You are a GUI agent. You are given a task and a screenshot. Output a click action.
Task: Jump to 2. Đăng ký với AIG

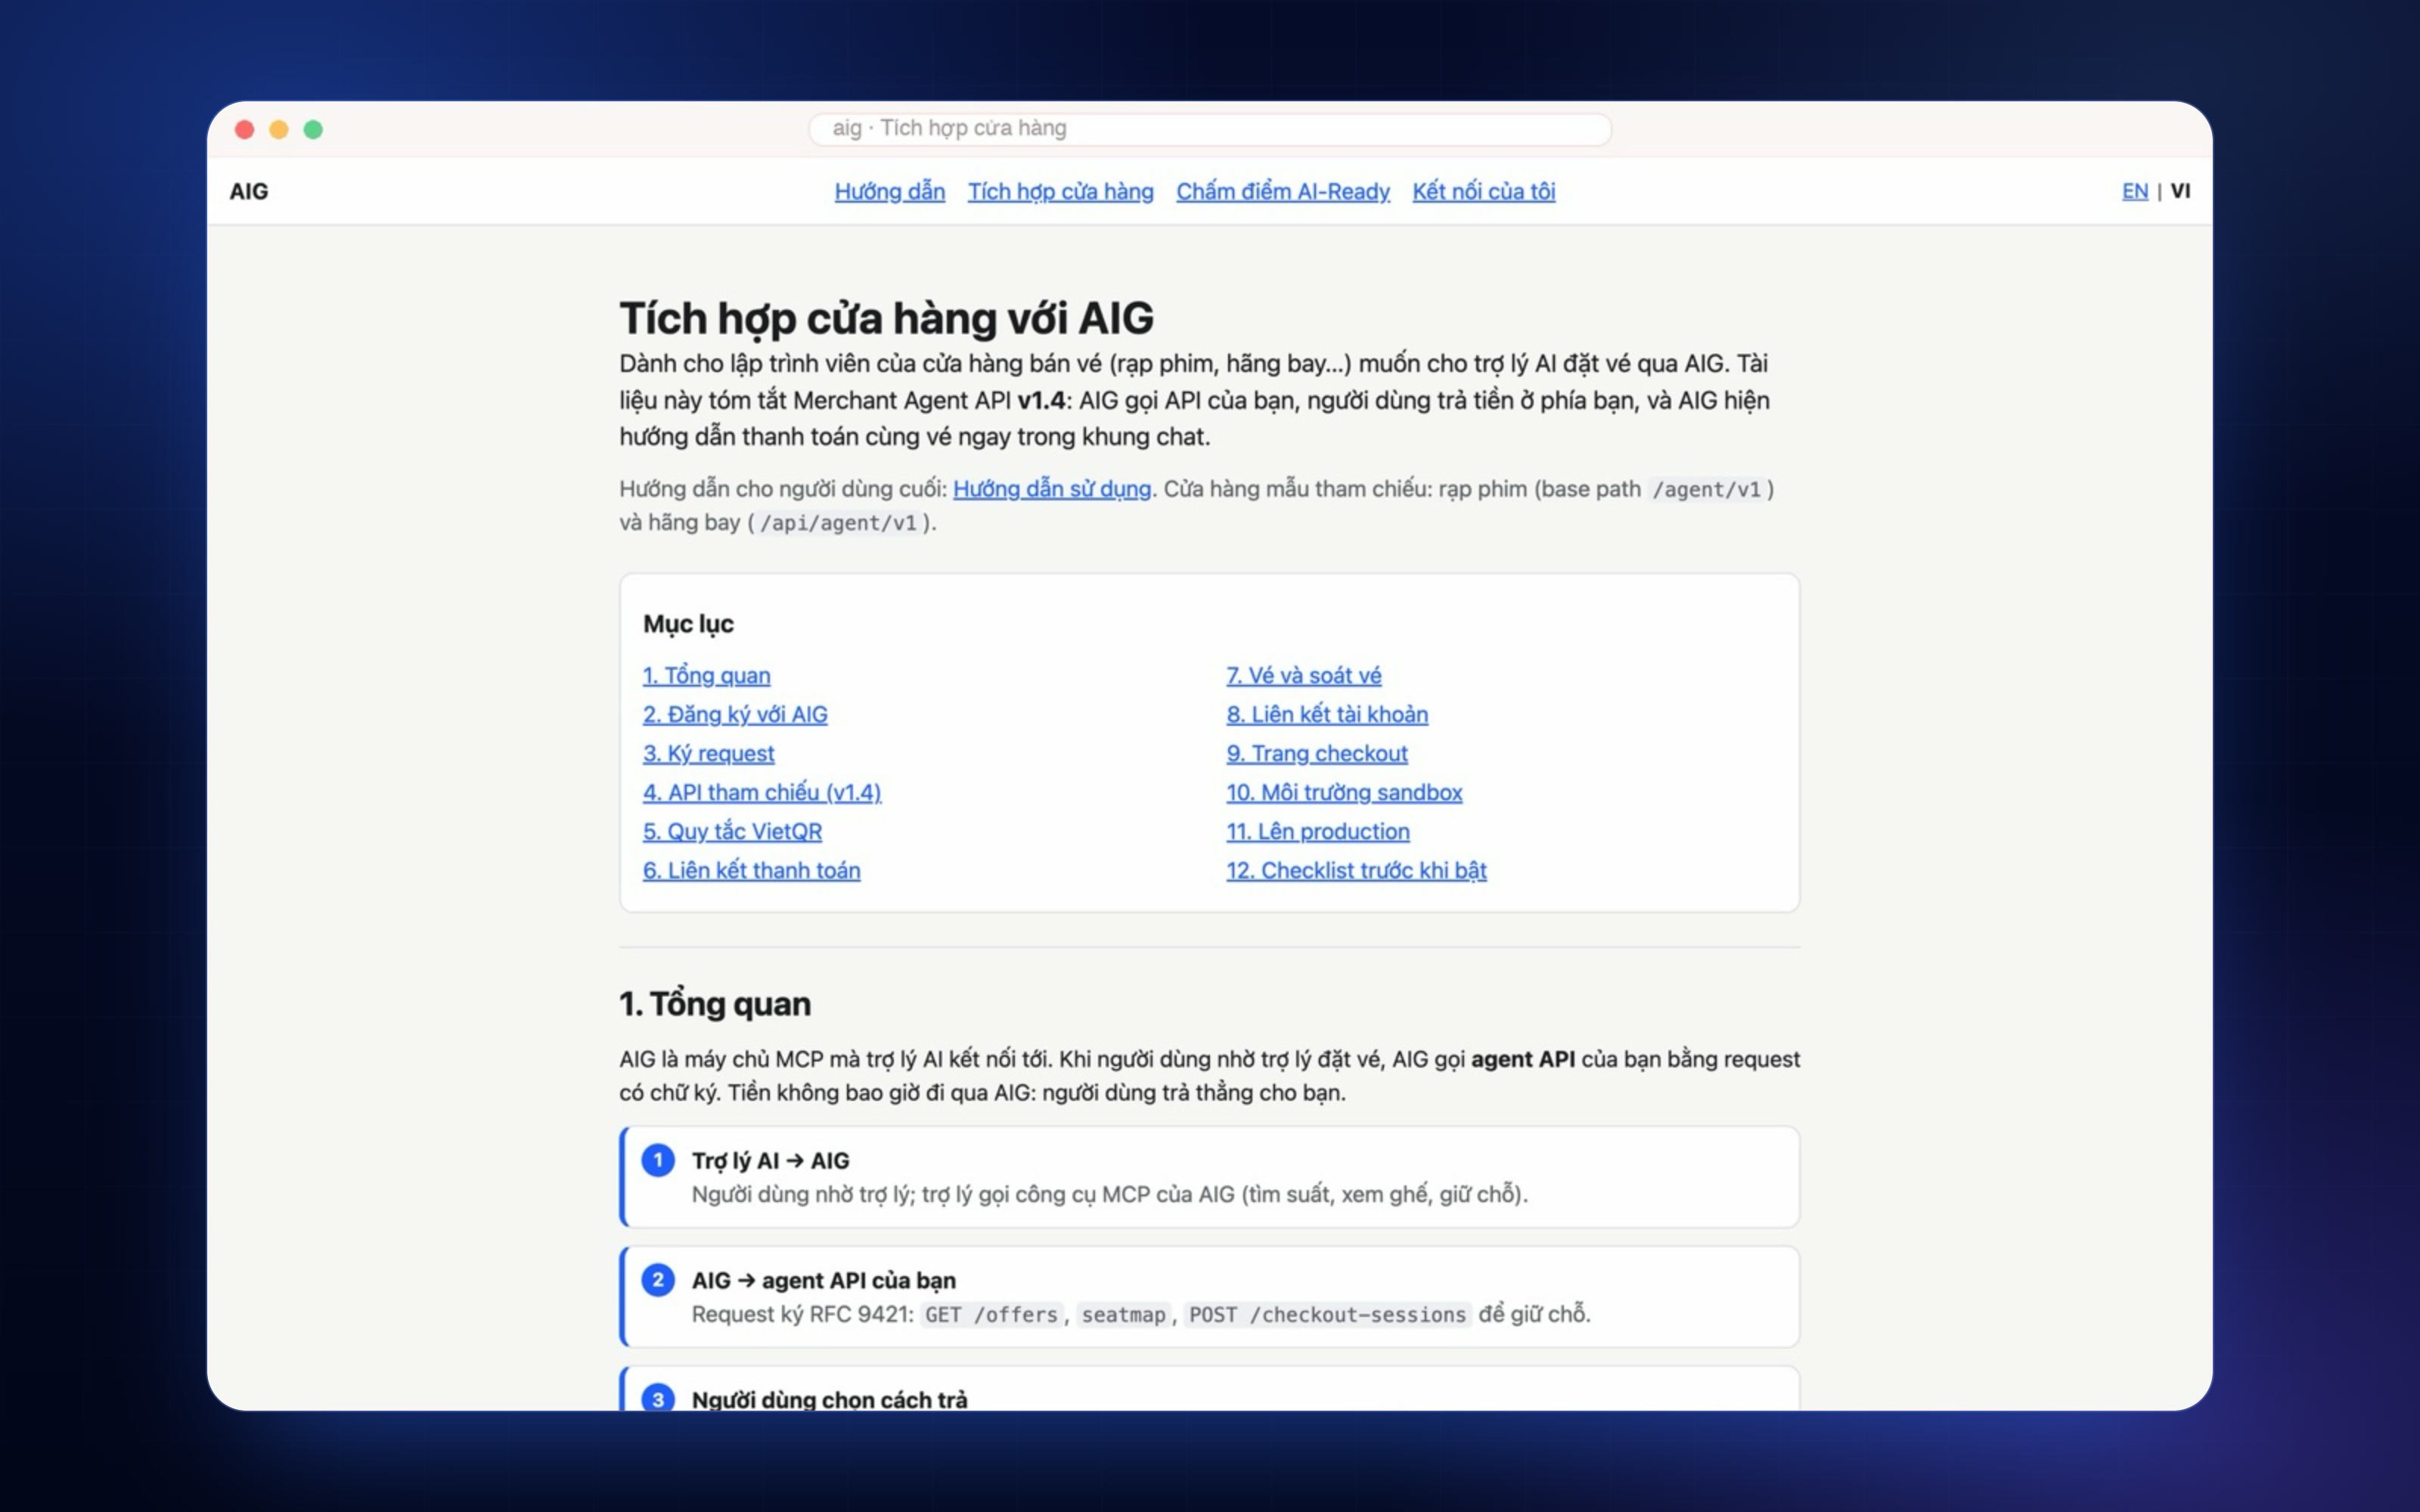(735, 714)
